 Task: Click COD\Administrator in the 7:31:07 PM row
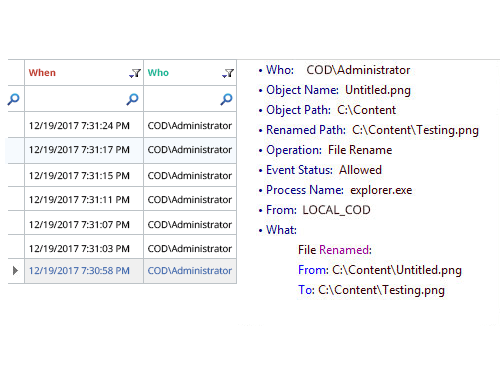[x=190, y=225]
